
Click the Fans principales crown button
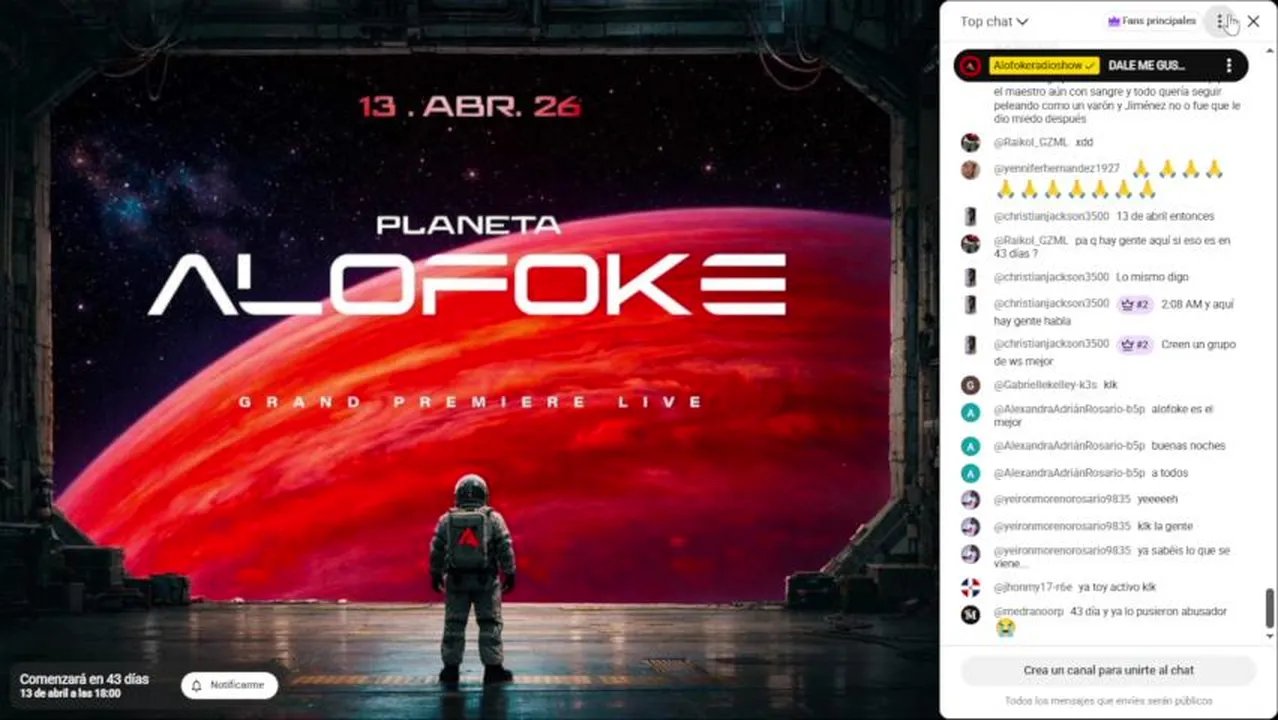click(1152, 21)
